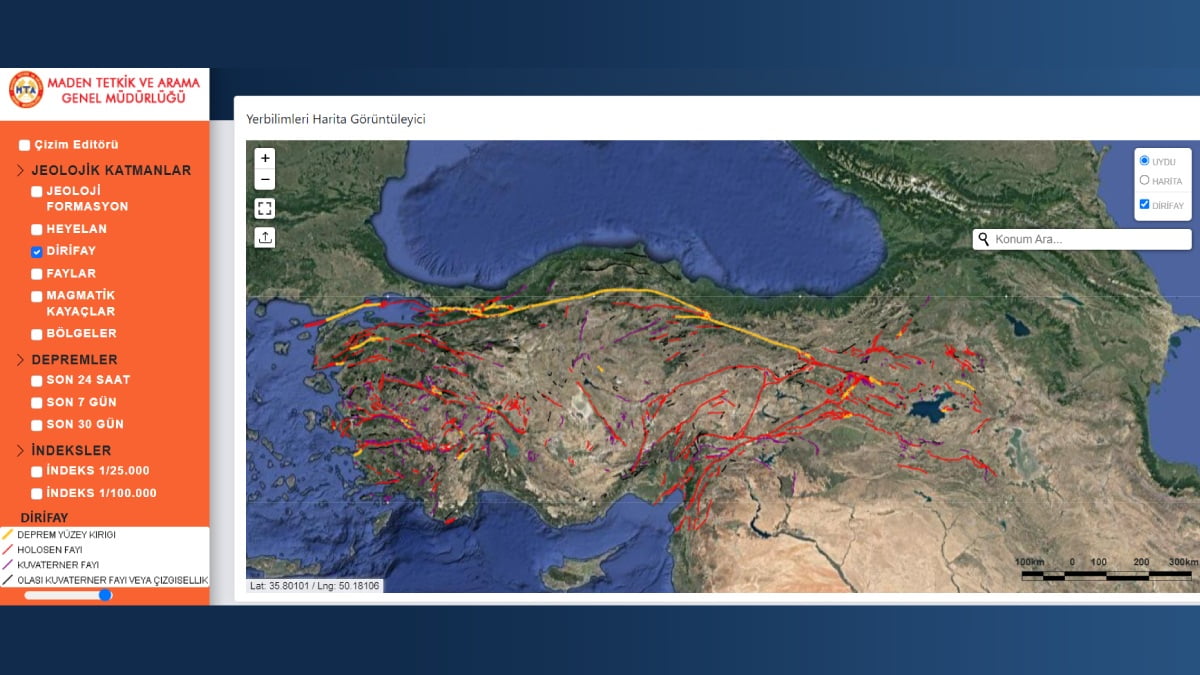Click yellow Deprem Yüzey Kırığı legend symbol

coord(8,535)
